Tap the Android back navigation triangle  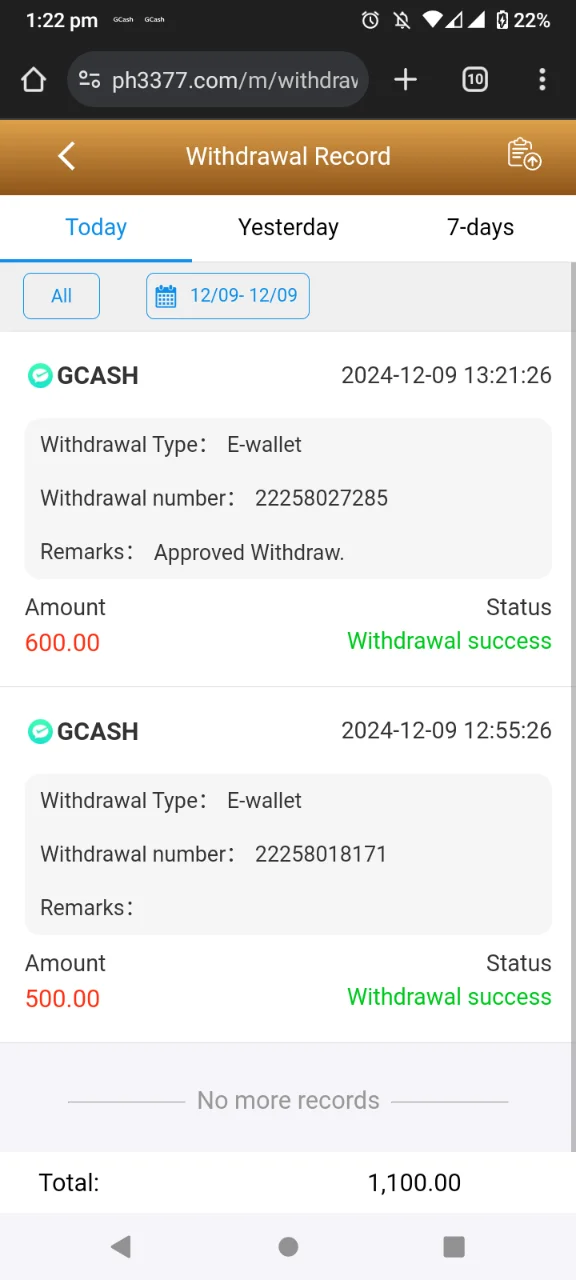tap(121, 1246)
